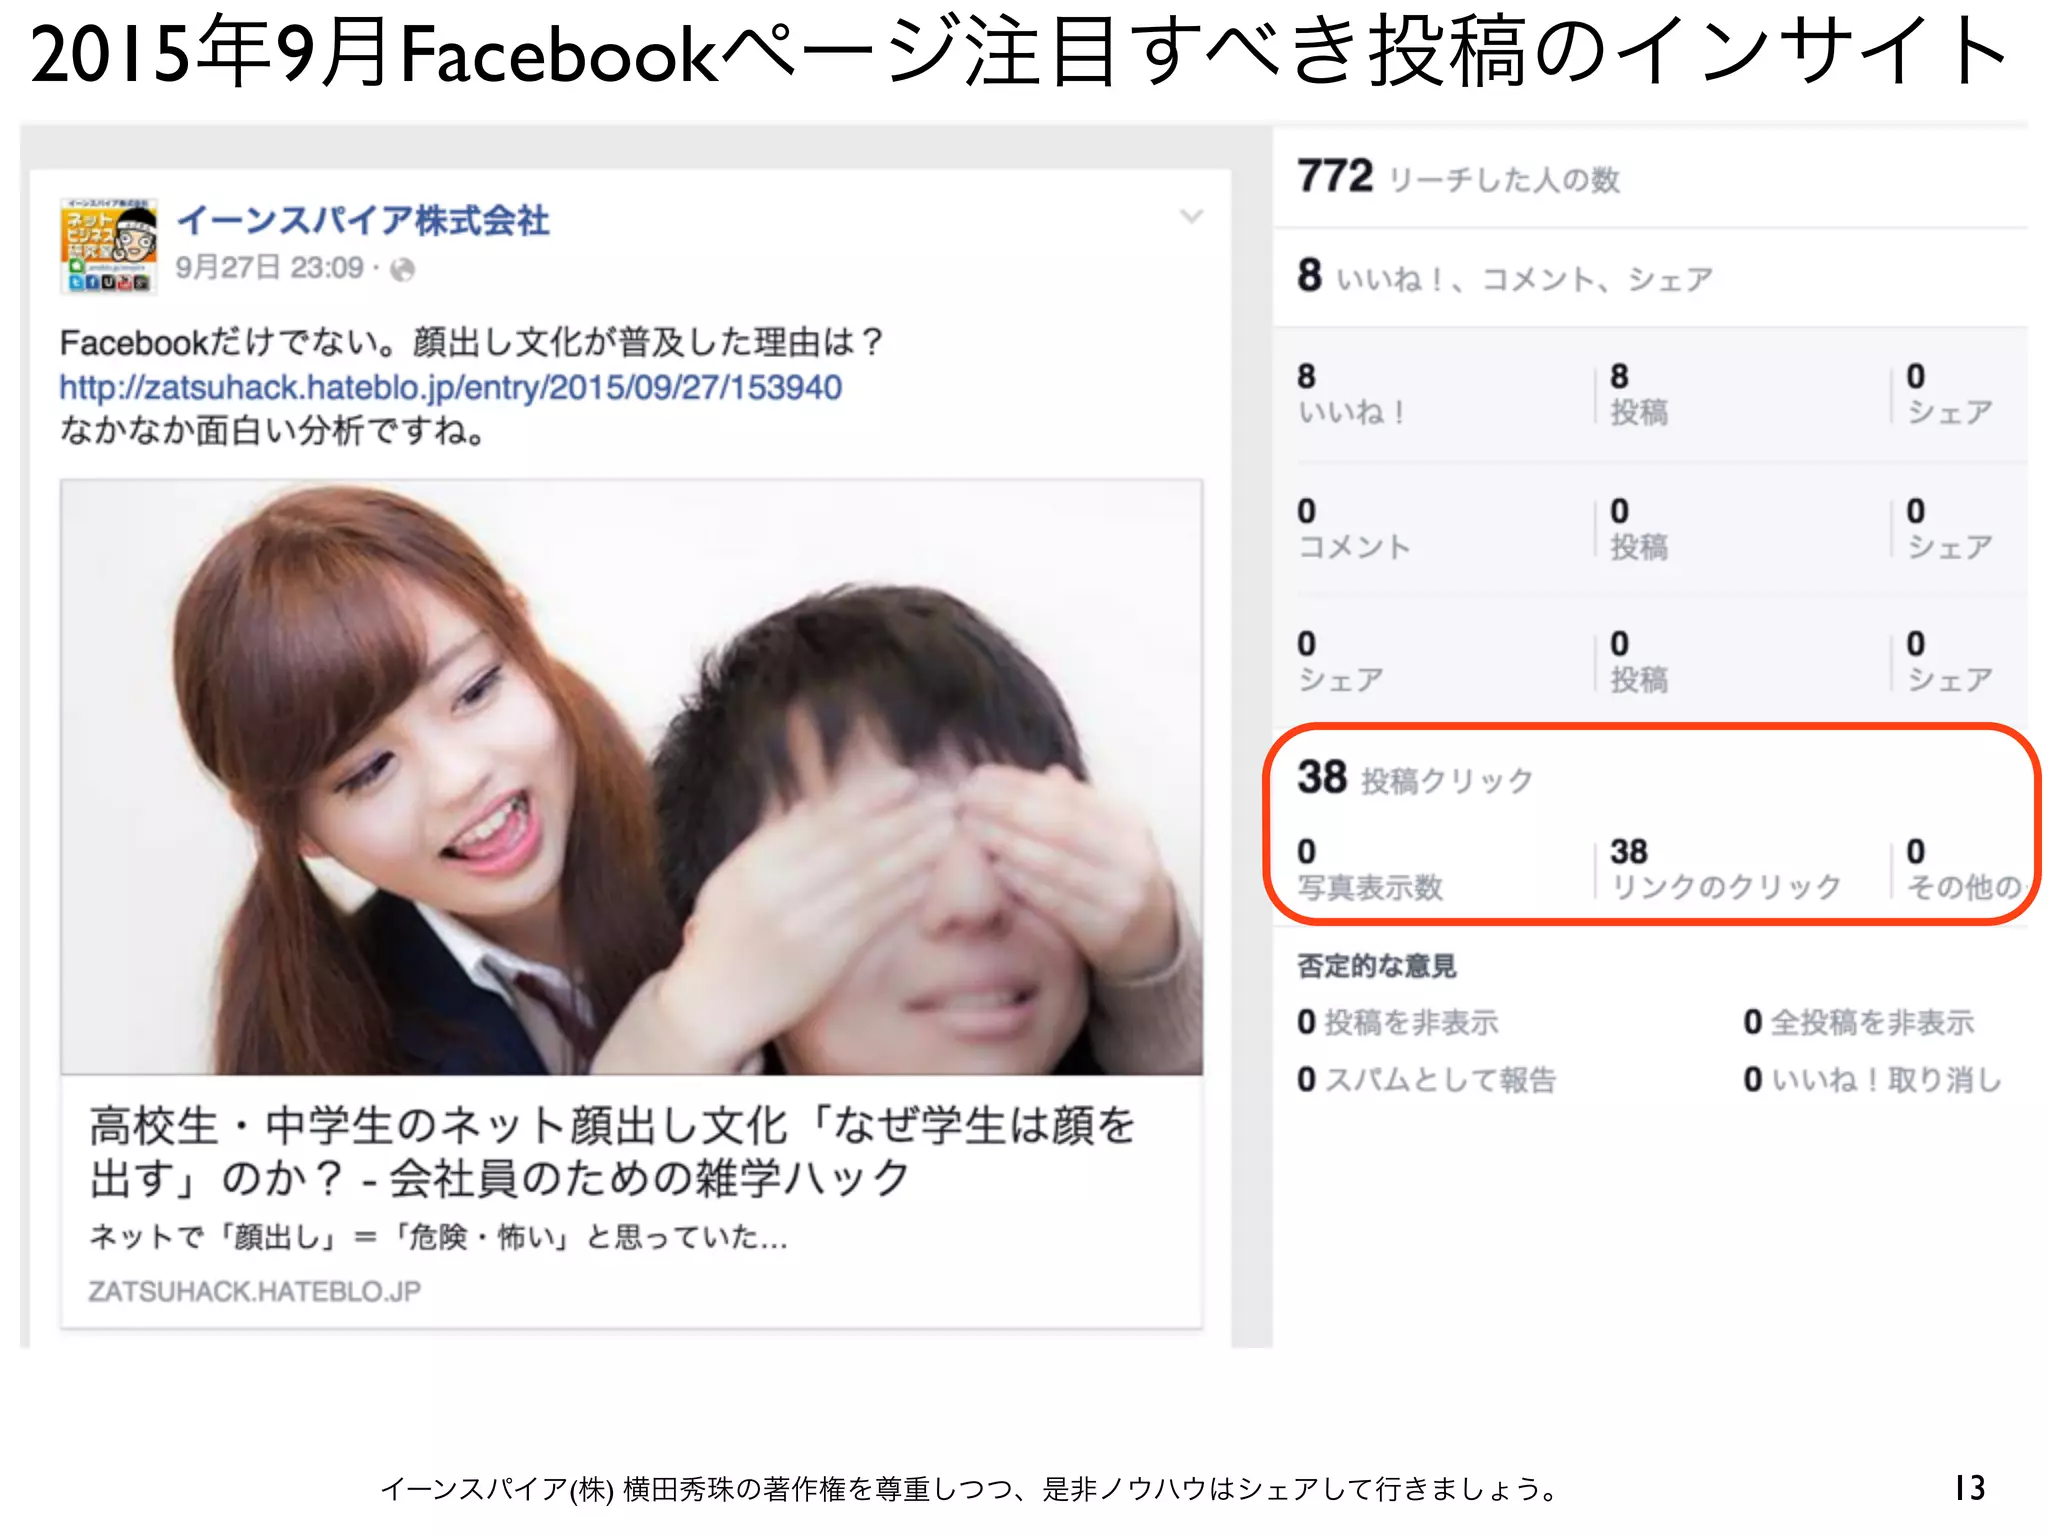Select 8 いいね！、コメント、シェア summary
Image resolution: width=2048 pixels, height=1536 pixels.
pos(1504,276)
